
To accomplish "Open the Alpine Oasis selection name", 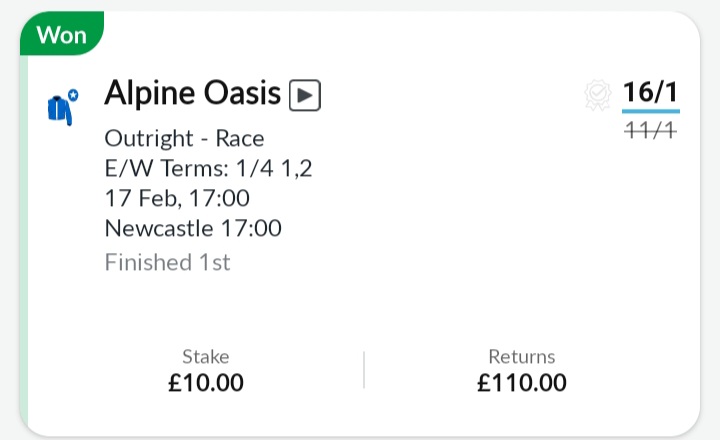I will pyautogui.click(x=192, y=93).
